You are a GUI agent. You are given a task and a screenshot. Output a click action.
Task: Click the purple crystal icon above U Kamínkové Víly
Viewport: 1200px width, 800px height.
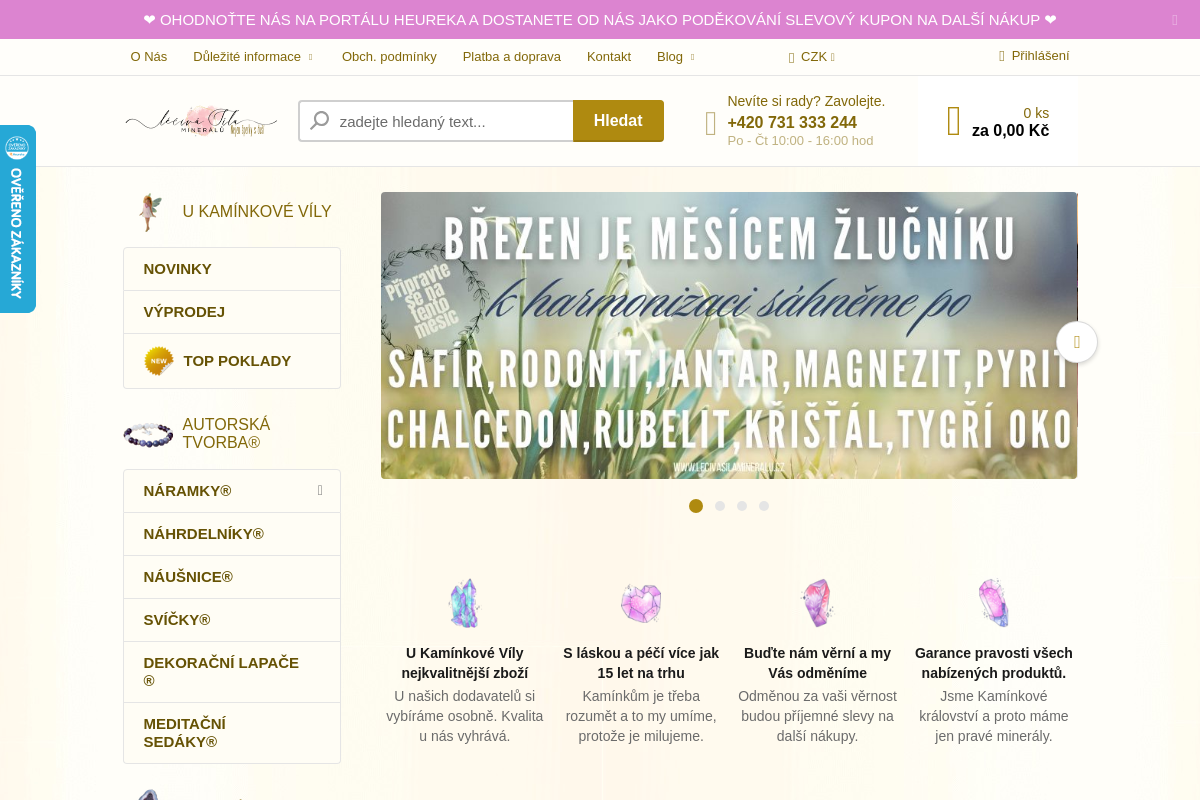coord(464,602)
